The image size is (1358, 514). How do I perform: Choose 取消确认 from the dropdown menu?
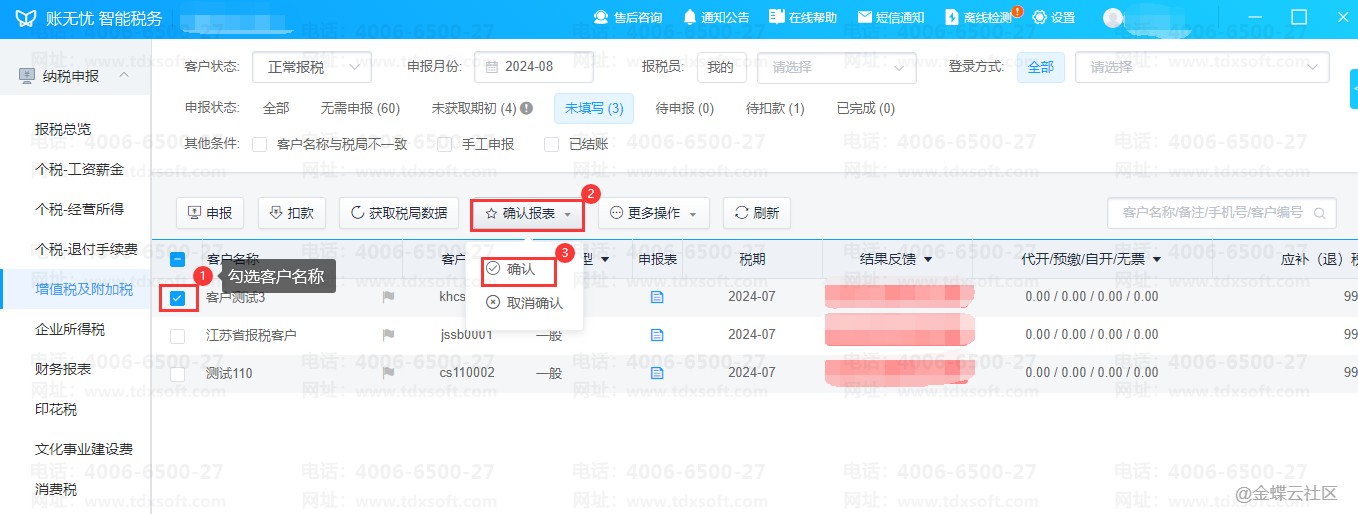[x=524, y=303]
